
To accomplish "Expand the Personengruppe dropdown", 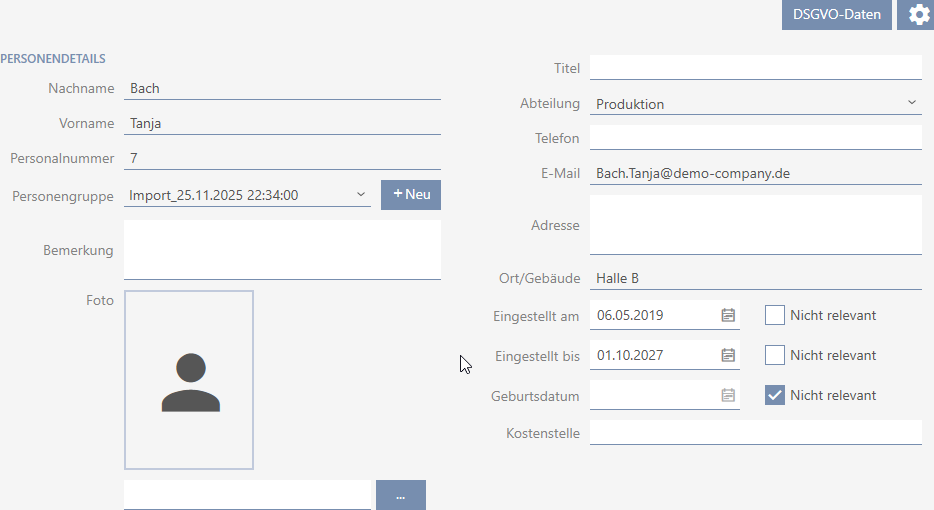I will [x=361, y=195].
